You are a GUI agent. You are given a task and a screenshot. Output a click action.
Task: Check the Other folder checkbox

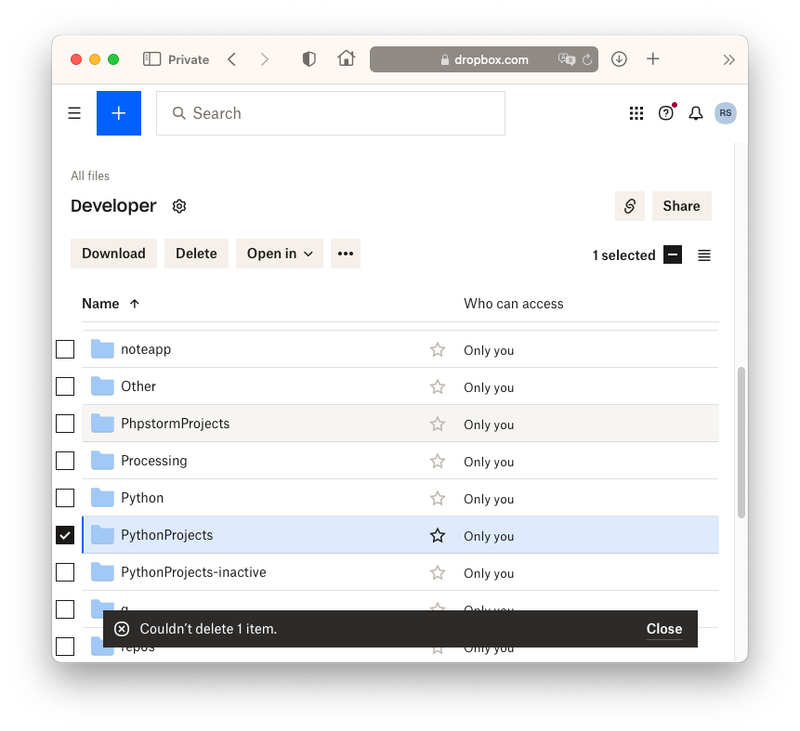[65, 387]
